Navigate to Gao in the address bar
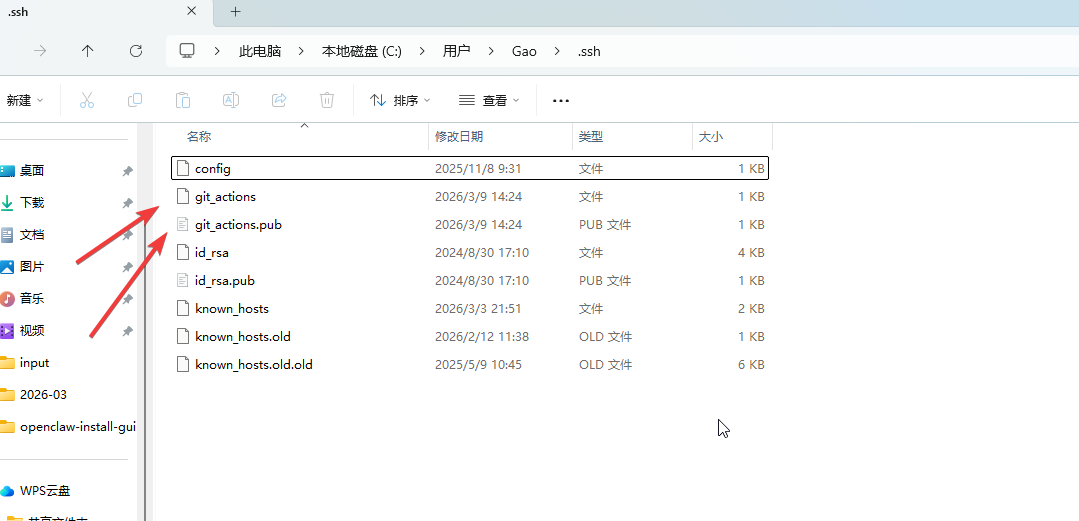Viewport: 1079px width, 521px height. [524, 51]
